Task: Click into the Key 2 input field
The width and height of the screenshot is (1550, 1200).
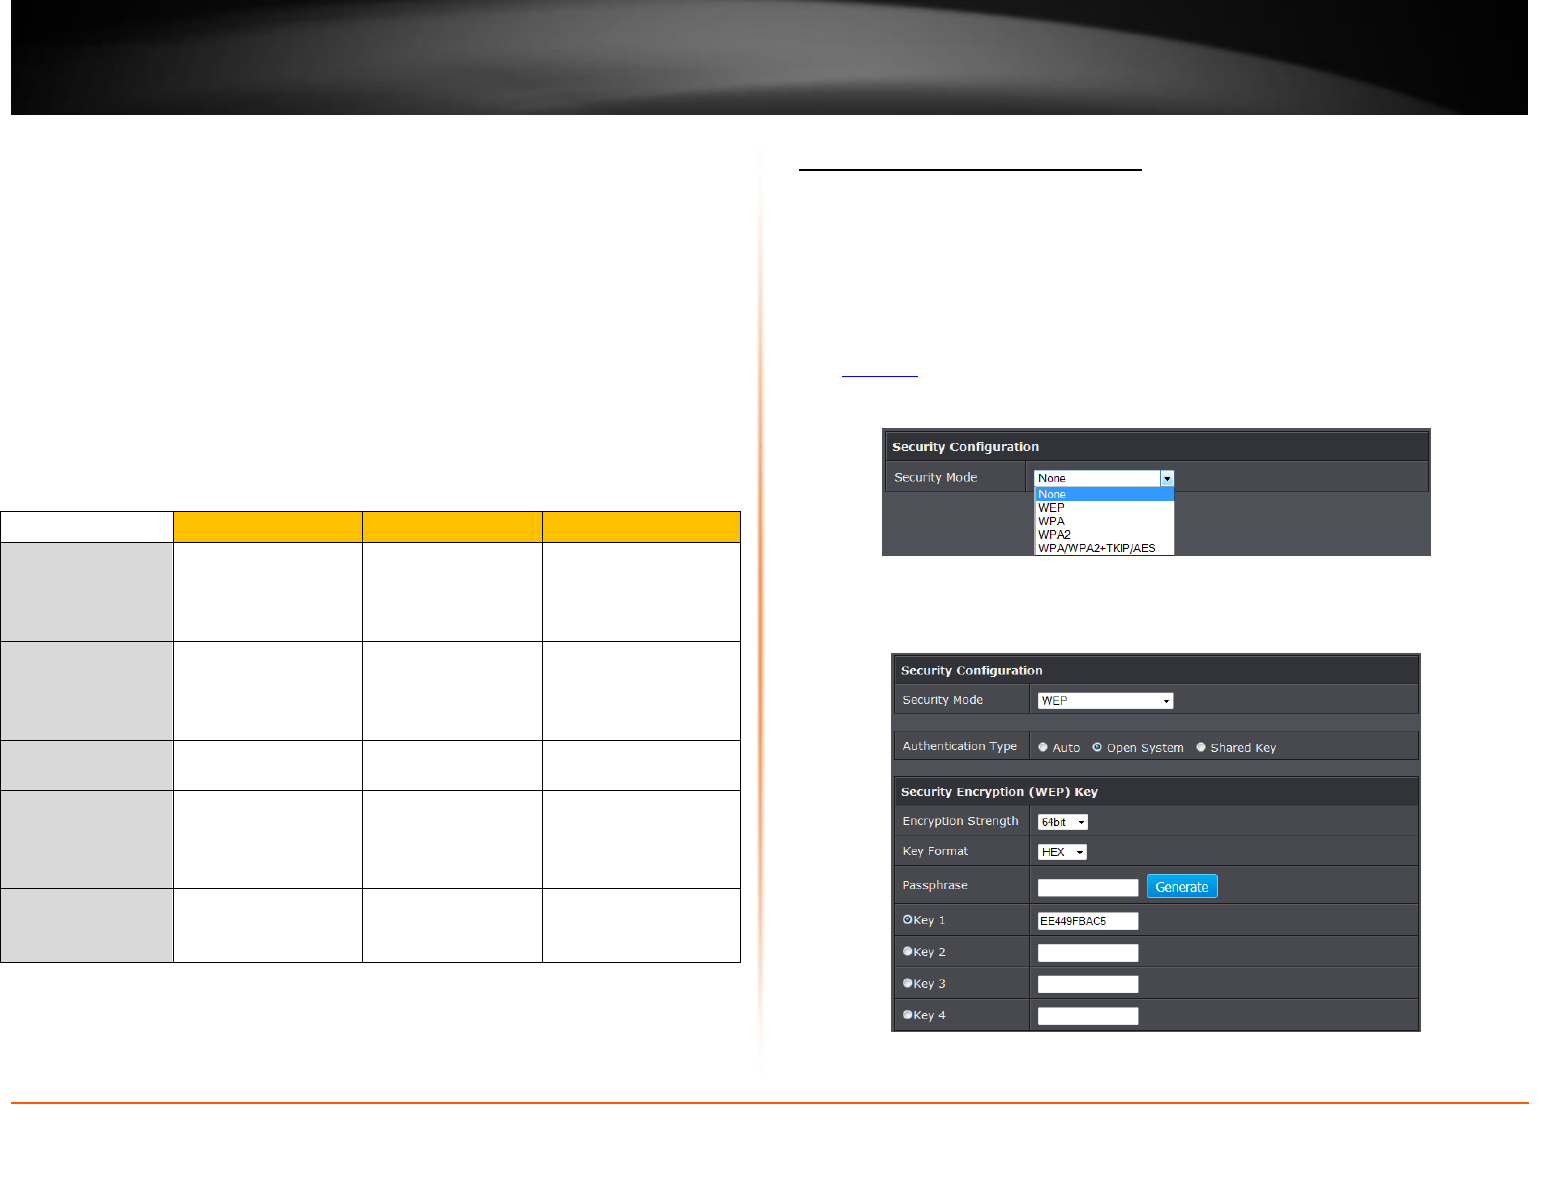Action: point(1088,953)
